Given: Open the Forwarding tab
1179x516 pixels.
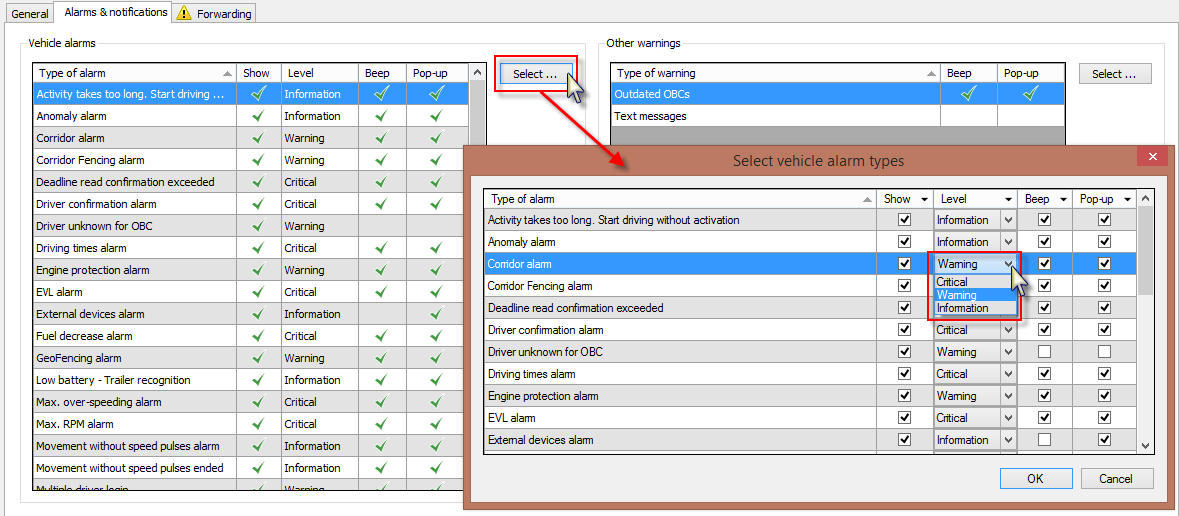Looking at the screenshot, I should 223,14.
